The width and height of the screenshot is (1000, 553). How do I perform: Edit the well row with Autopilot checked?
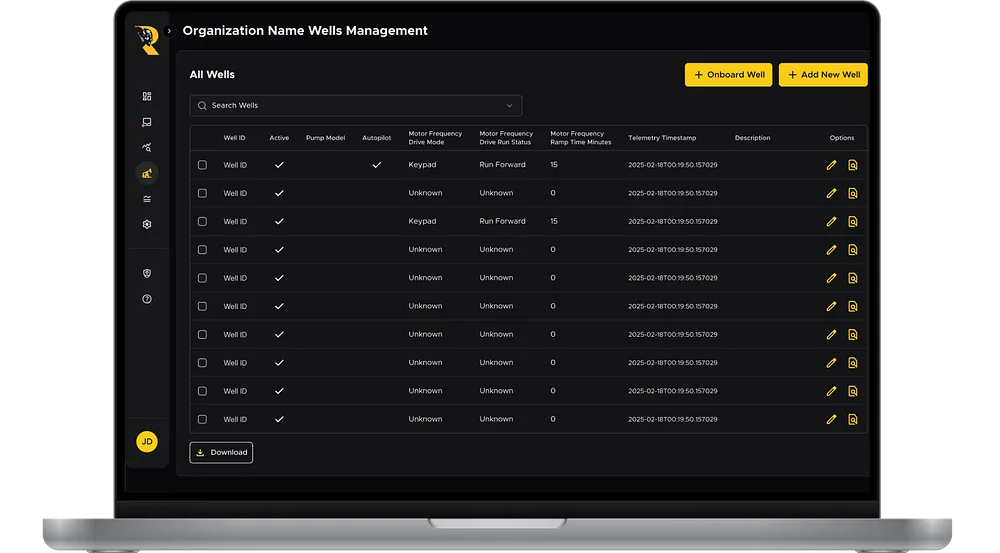(831, 165)
